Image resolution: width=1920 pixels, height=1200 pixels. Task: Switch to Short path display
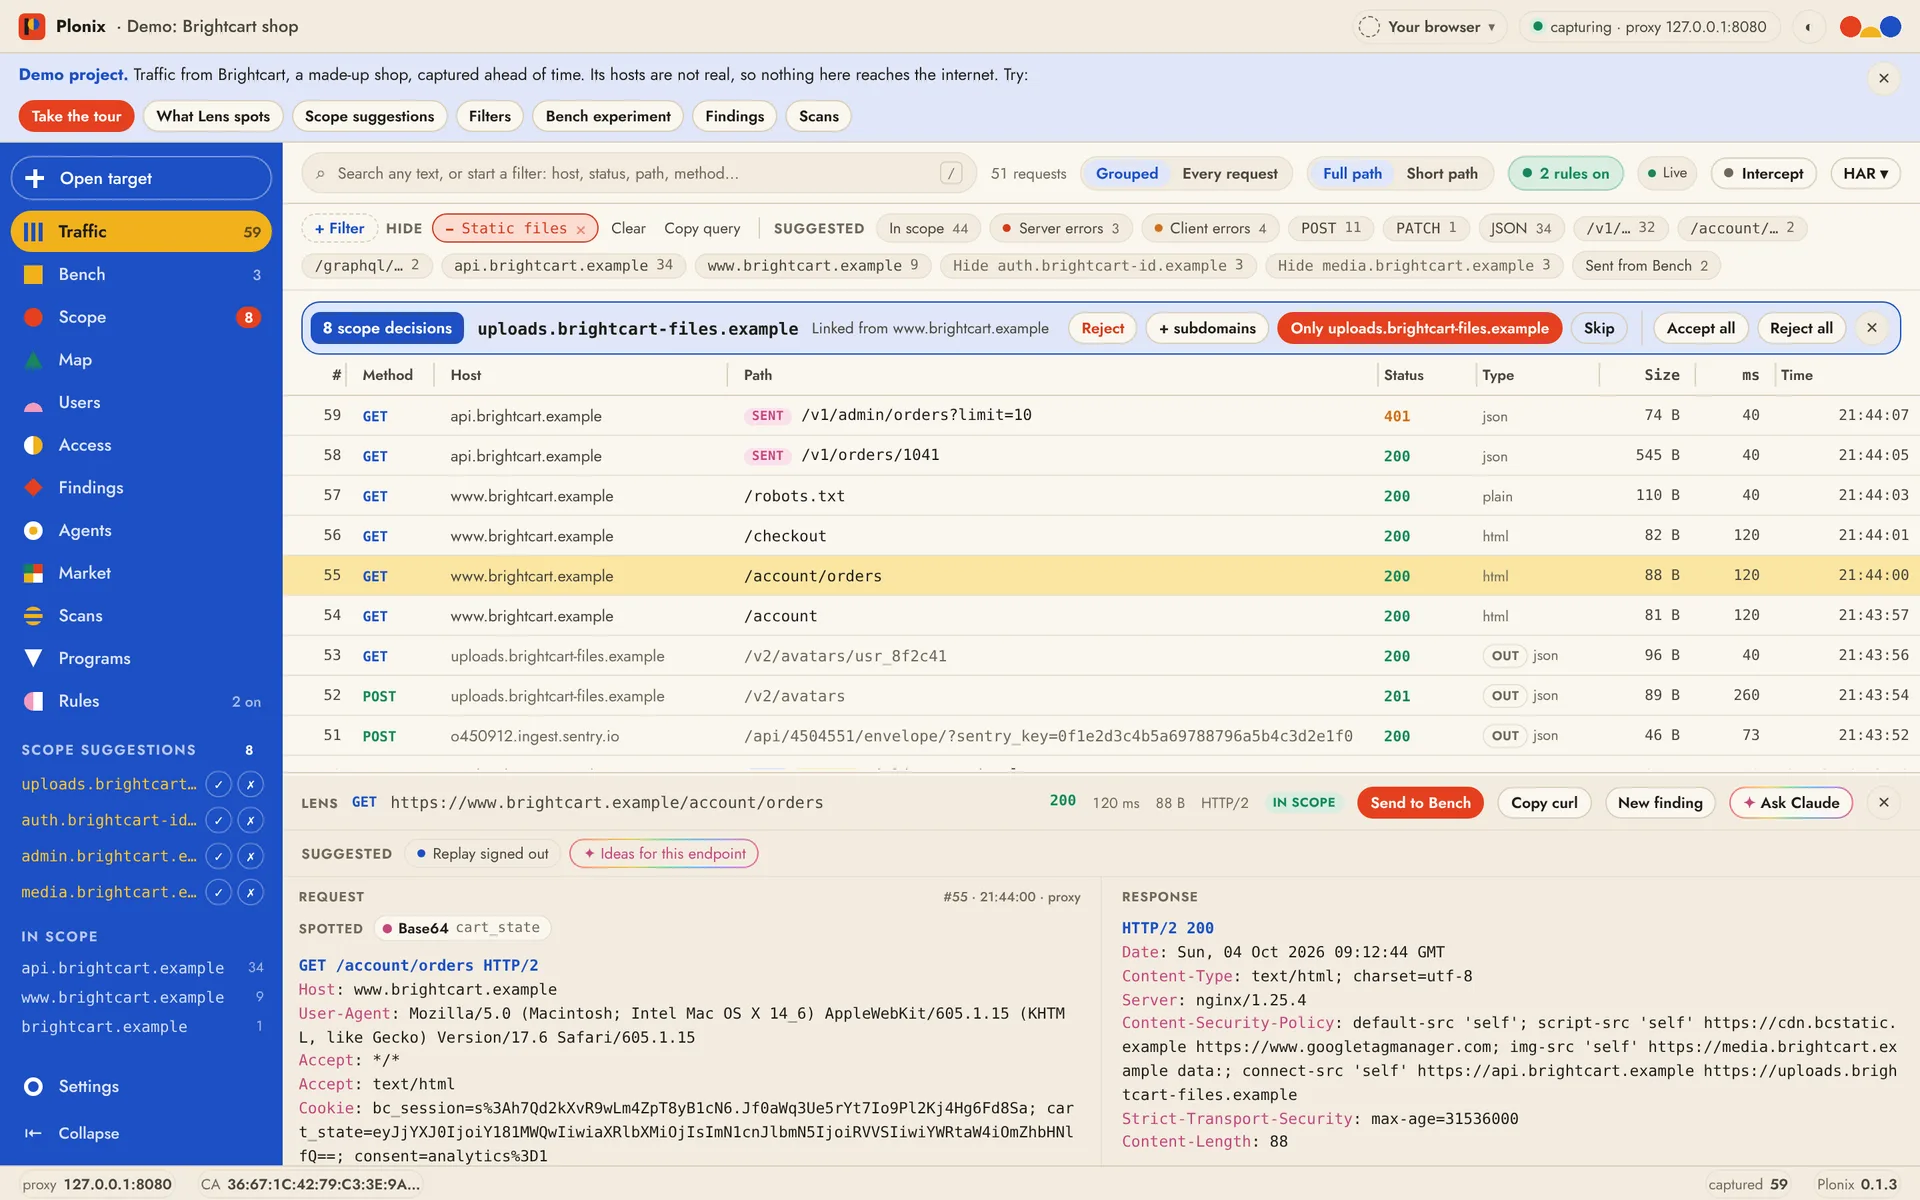(x=1441, y=173)
